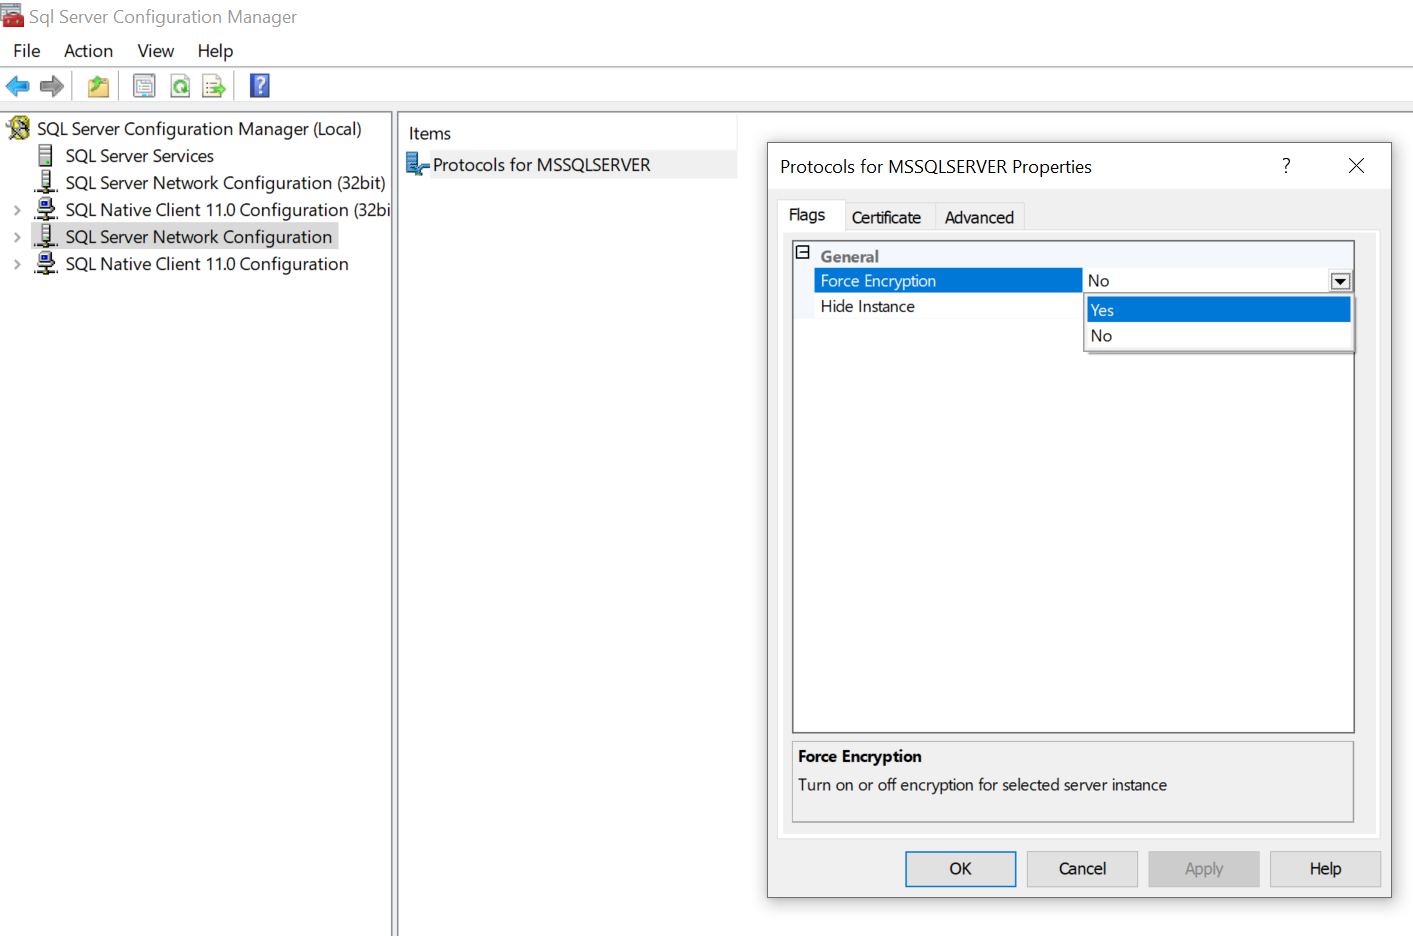This screenshot has width=1413, height=936.
Task: Expand the SQL Server Network Configuration tree node
Action: click(x=18, y=236)
